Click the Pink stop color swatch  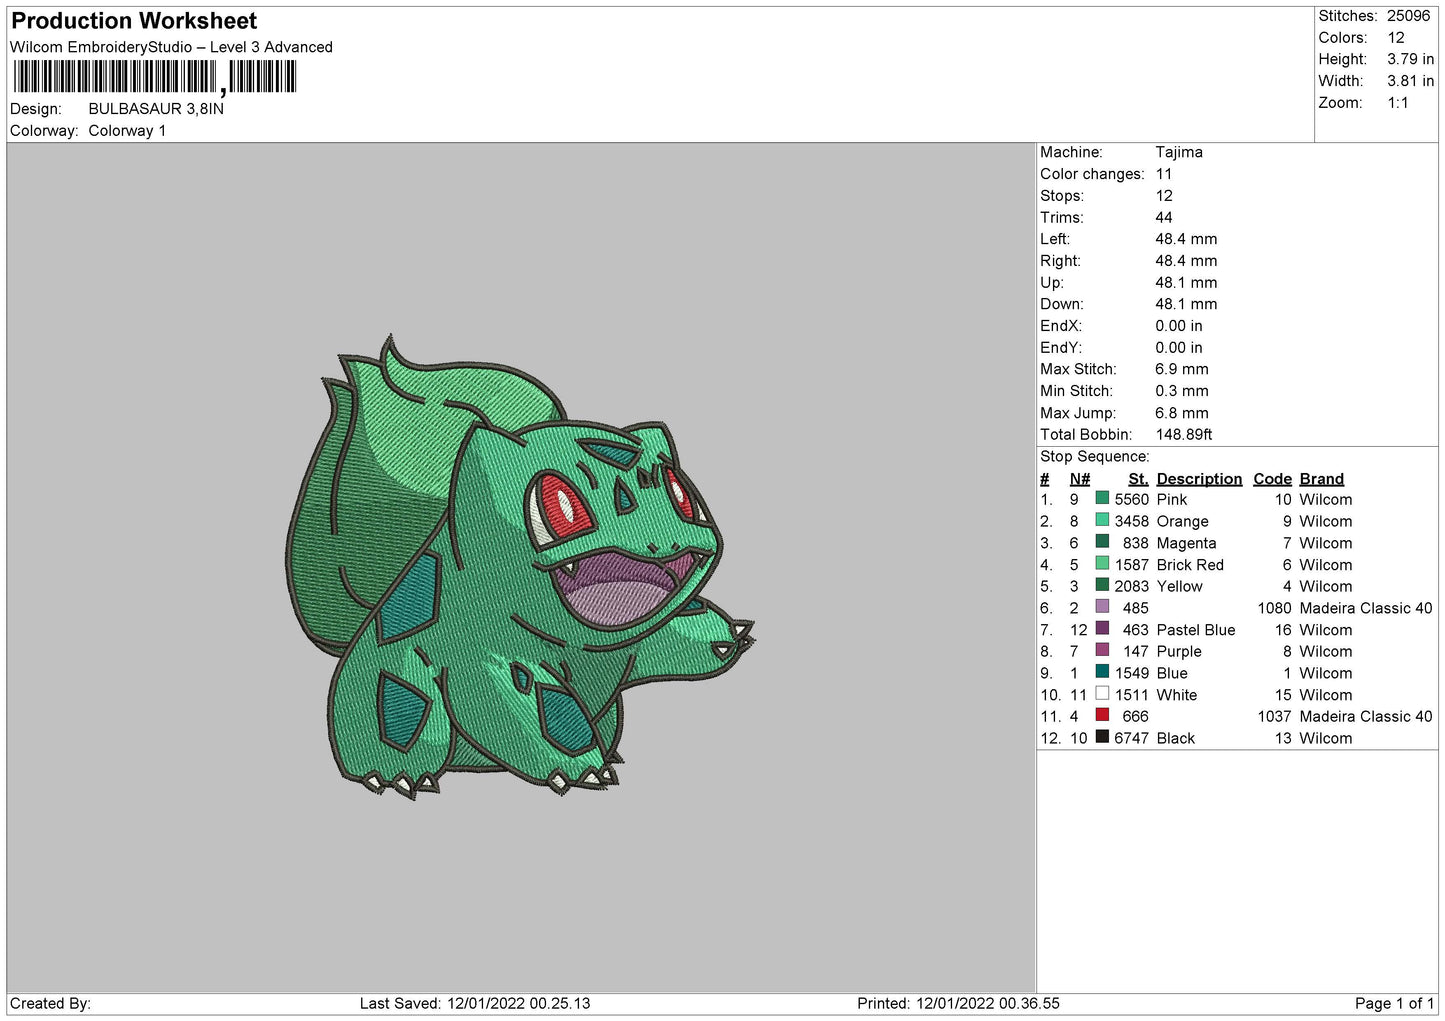tap(1102, 498)
